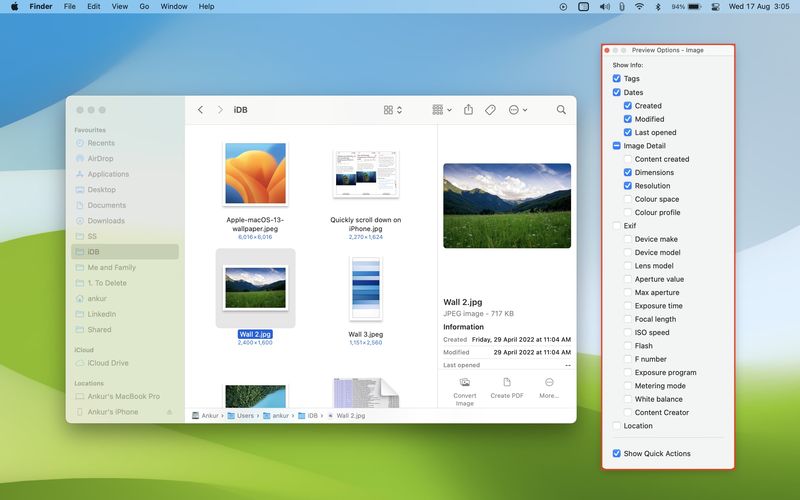
Task: Open the Group By dropdown in toolbar
Action: [x=442, y=110]
